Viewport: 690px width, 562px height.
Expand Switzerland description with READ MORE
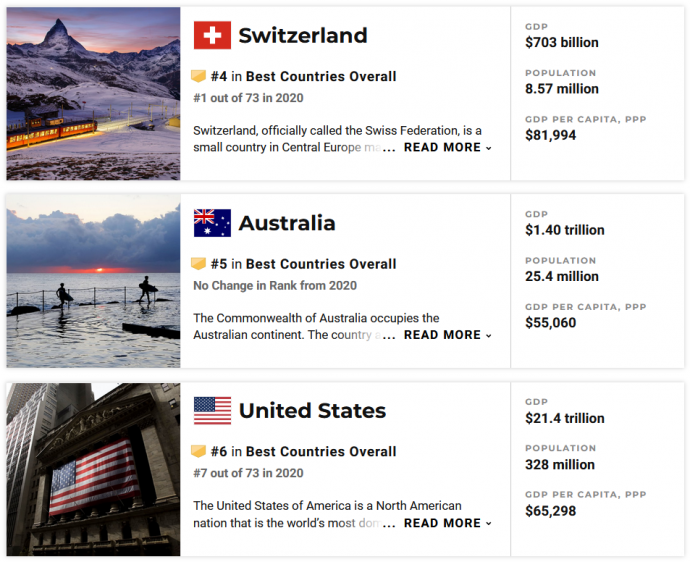pyautogui.click(x=448, y=147)
